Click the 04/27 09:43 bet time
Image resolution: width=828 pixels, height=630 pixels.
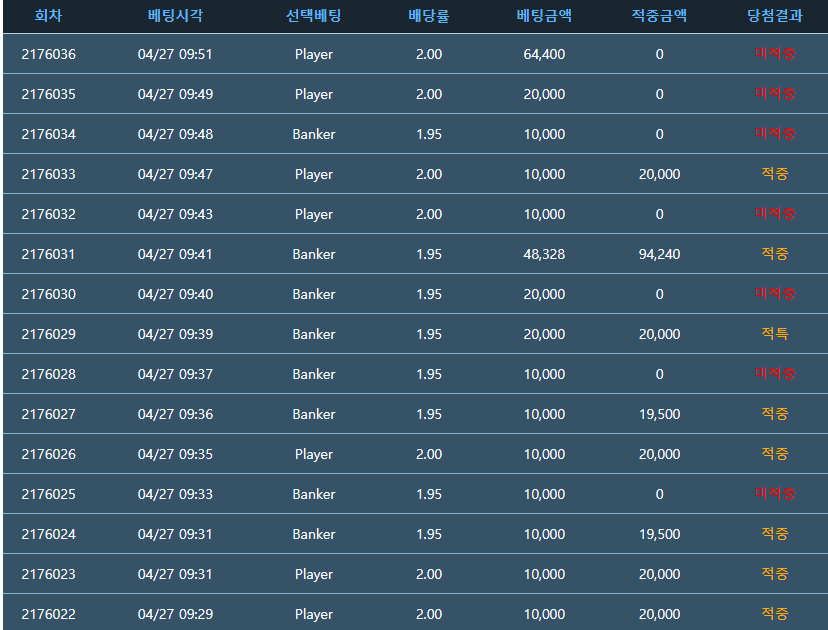pyautogui.click(x=175, y=214)
